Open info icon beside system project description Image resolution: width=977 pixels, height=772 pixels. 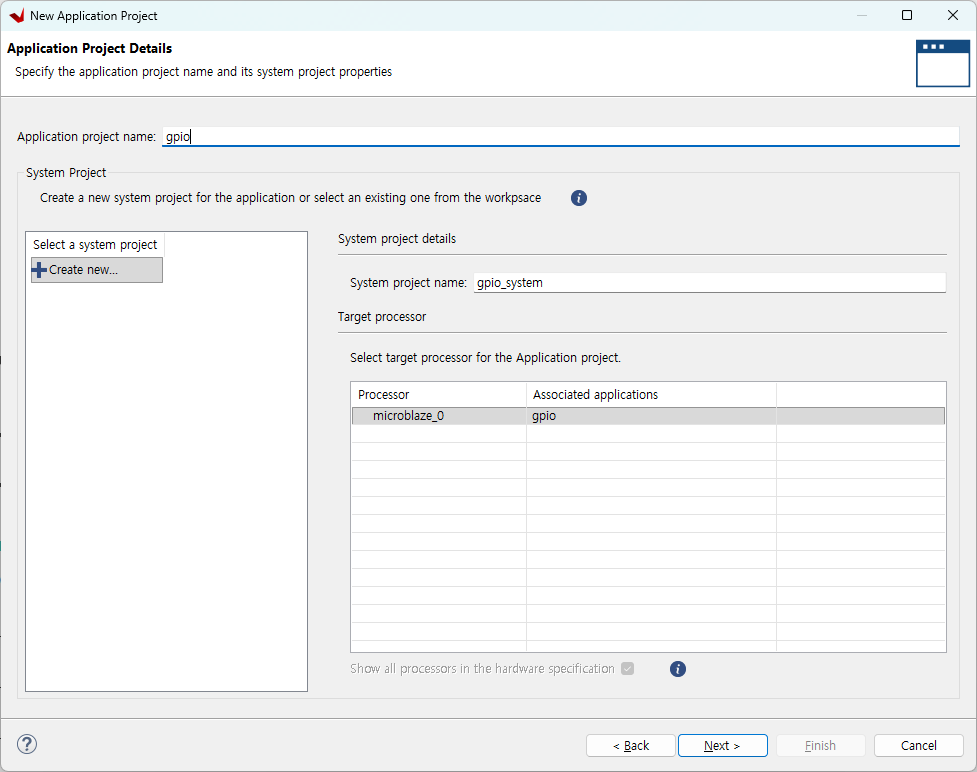click(579, 198)
